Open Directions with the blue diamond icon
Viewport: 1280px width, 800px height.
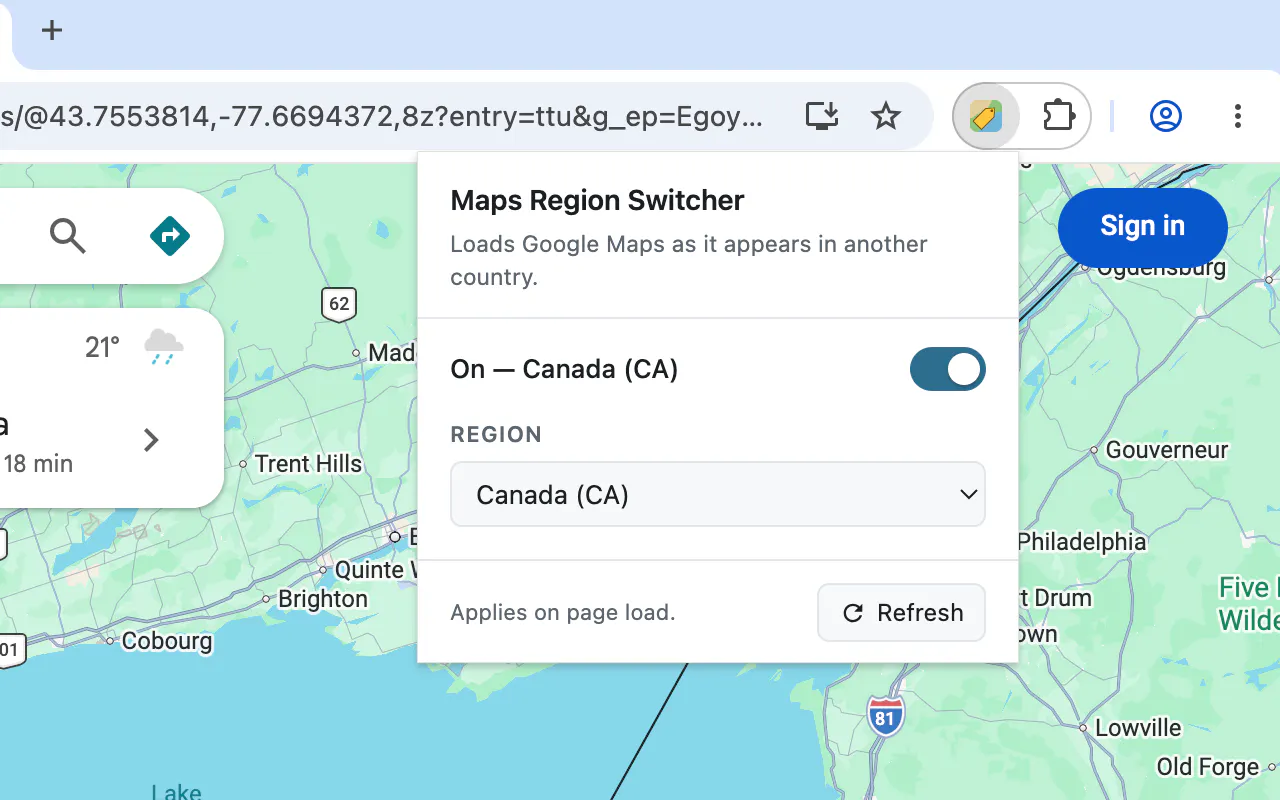[170, 236]
